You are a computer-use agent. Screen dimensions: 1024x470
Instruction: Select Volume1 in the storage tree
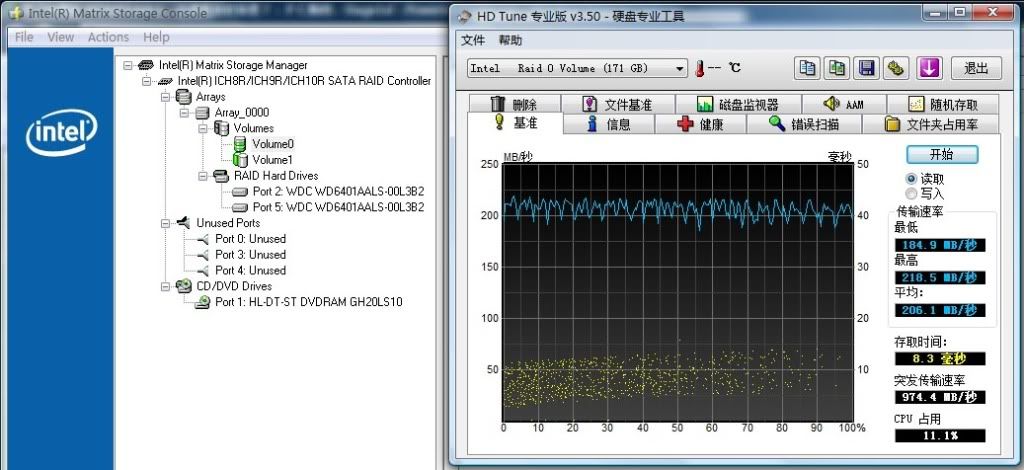tap(273, 159)
